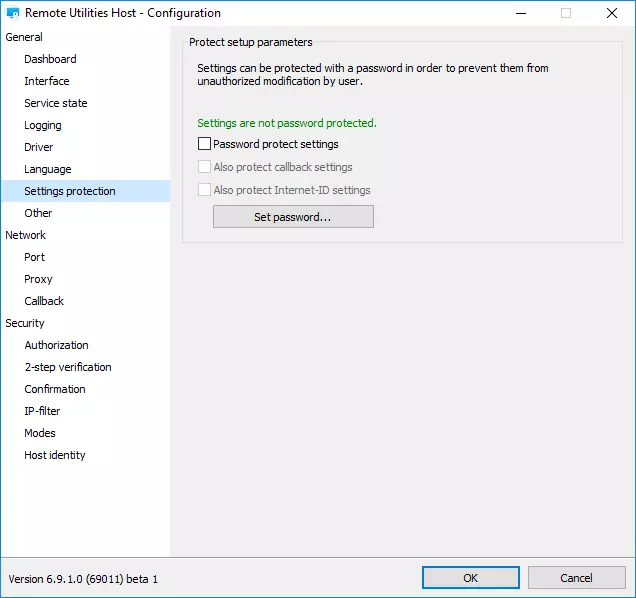Click the Remote Utilities app icon in title bar
This screenshot has width=636, height=598.
click(13, 13)
